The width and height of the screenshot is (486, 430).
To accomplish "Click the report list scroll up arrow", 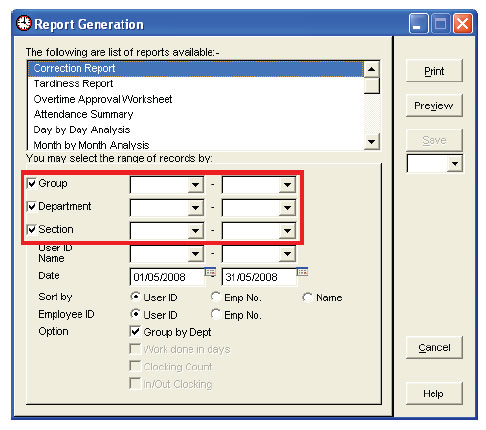I will click(x=371, y=69).
